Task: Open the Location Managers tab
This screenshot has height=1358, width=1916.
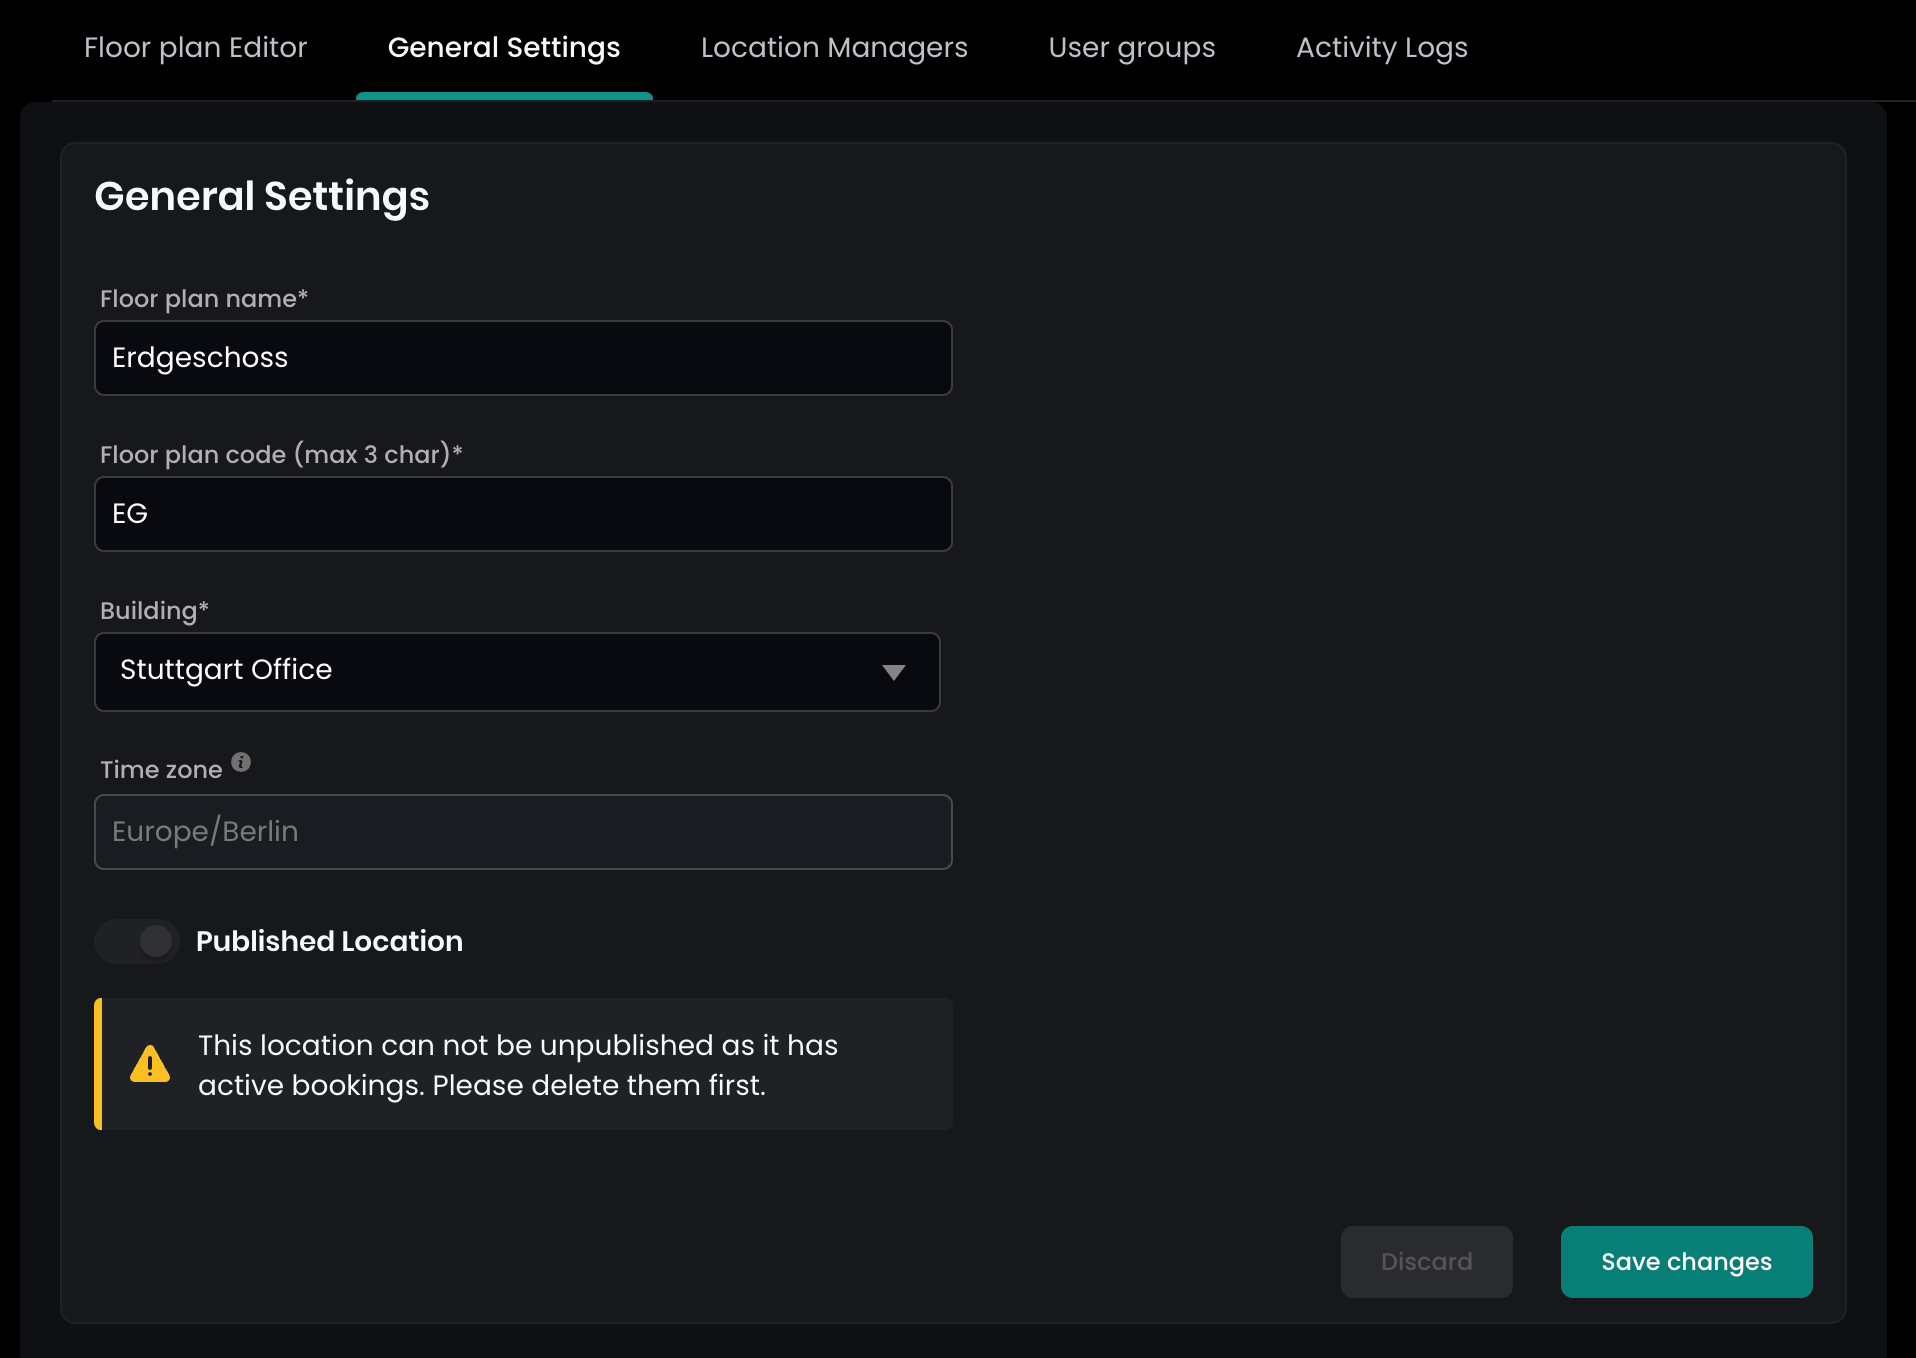Action: point(833,48)
